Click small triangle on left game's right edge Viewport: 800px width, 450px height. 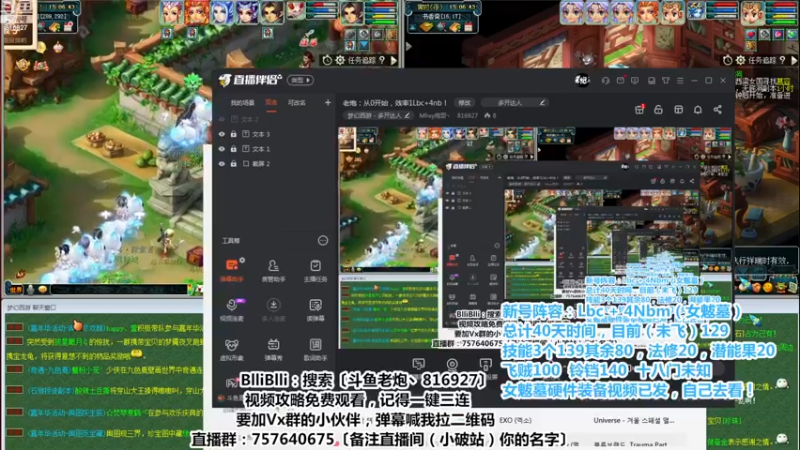[409, 46]
